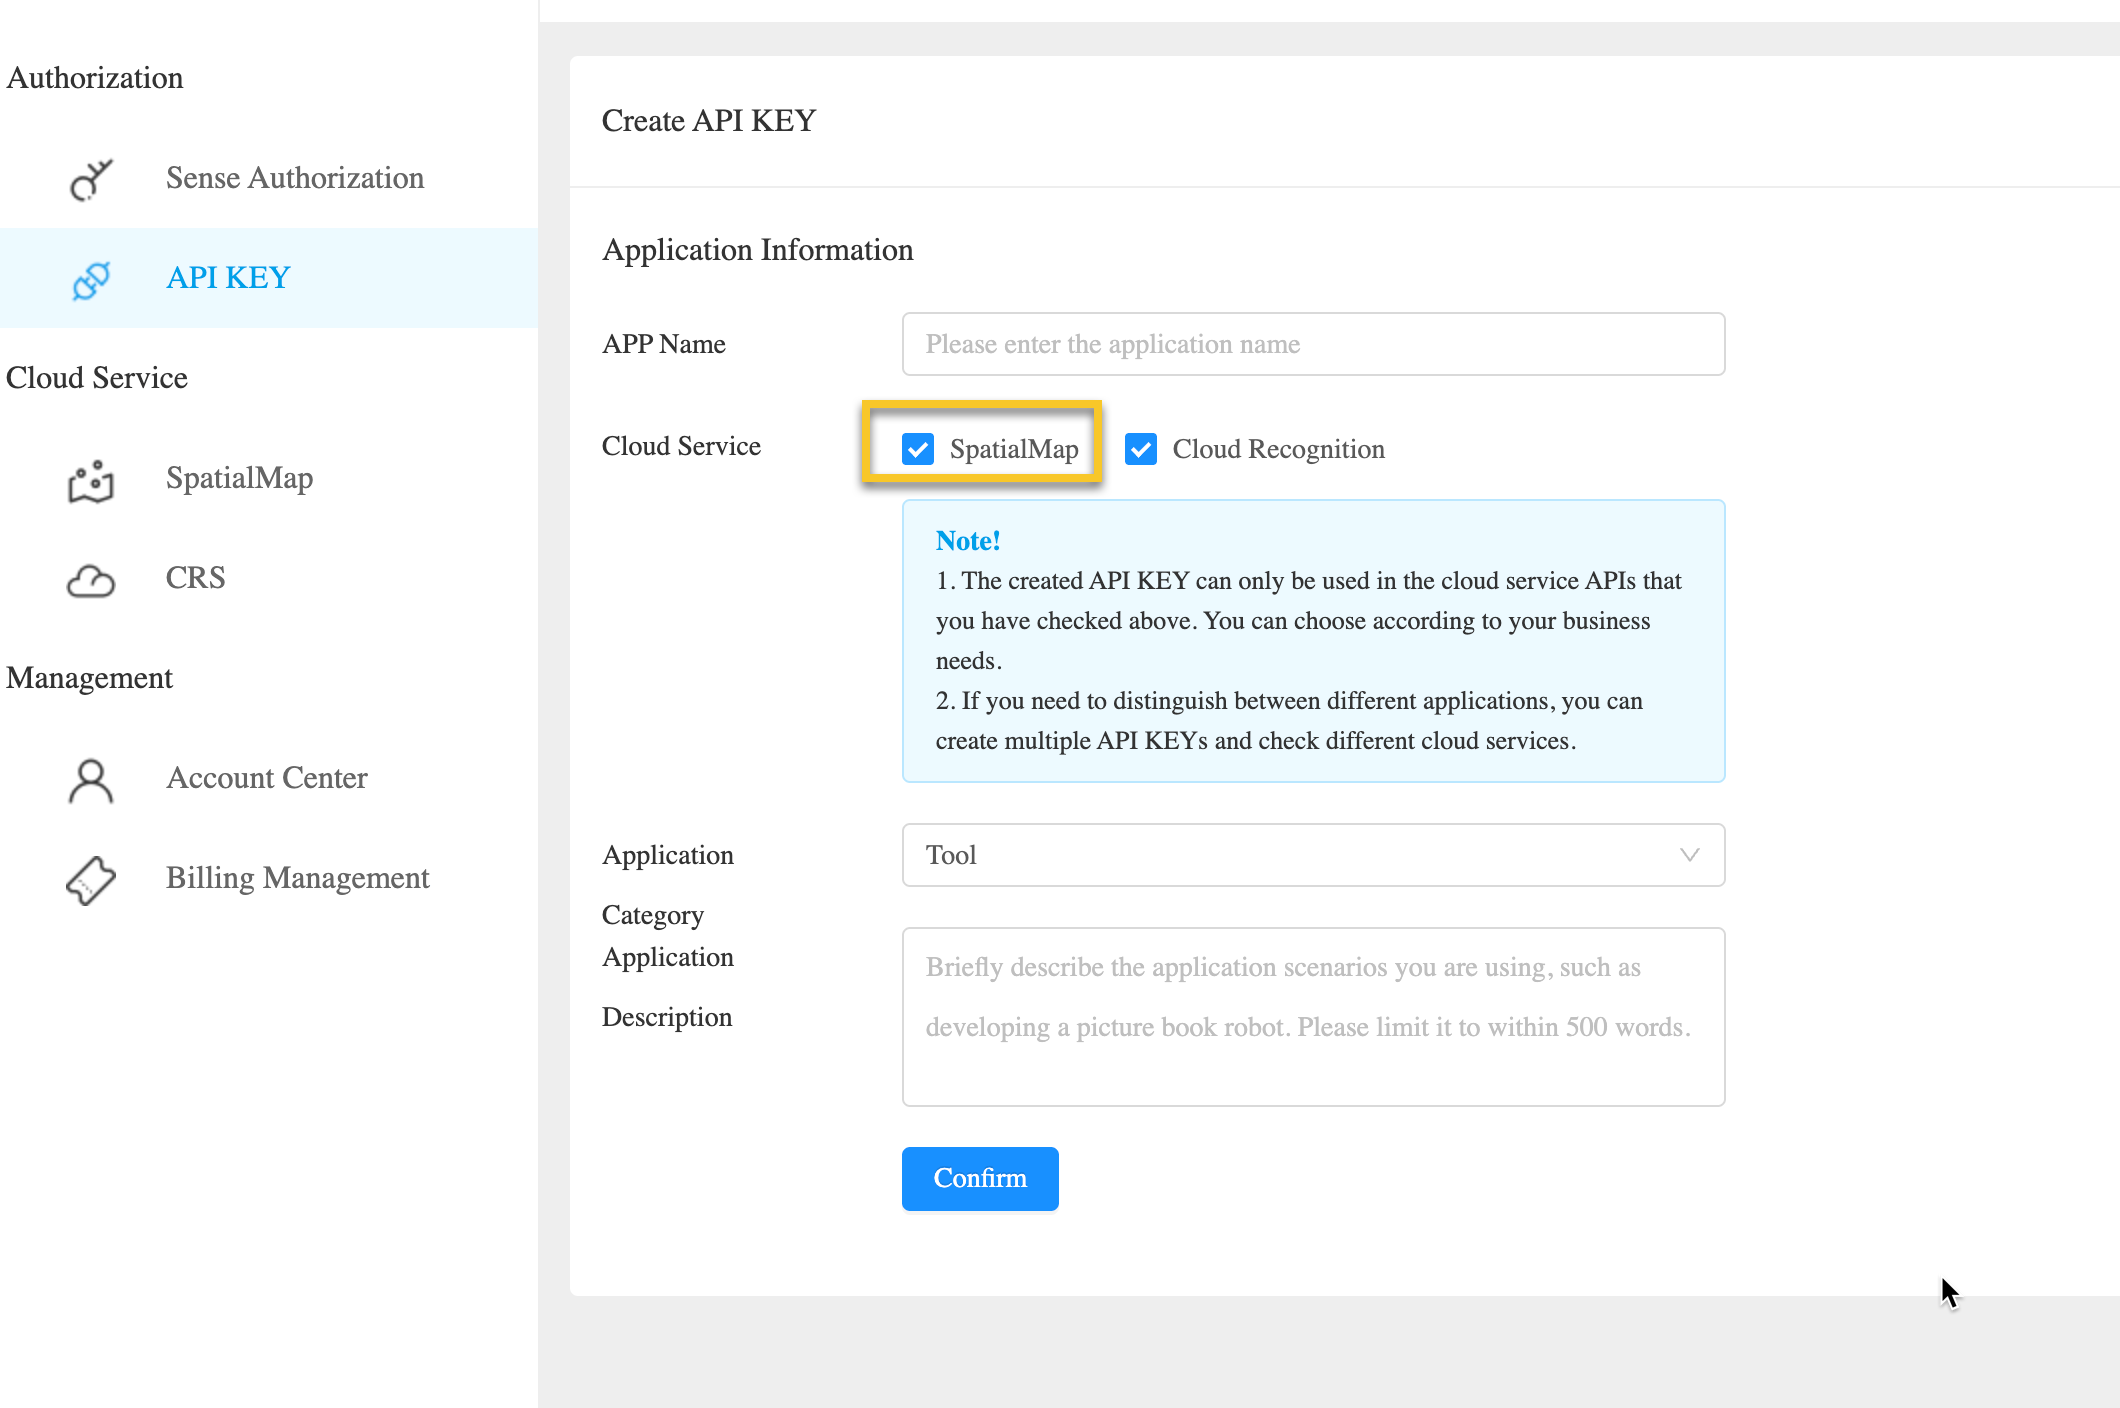Navigate to Account Center
2120x1408 pixels.
point(266,778)
